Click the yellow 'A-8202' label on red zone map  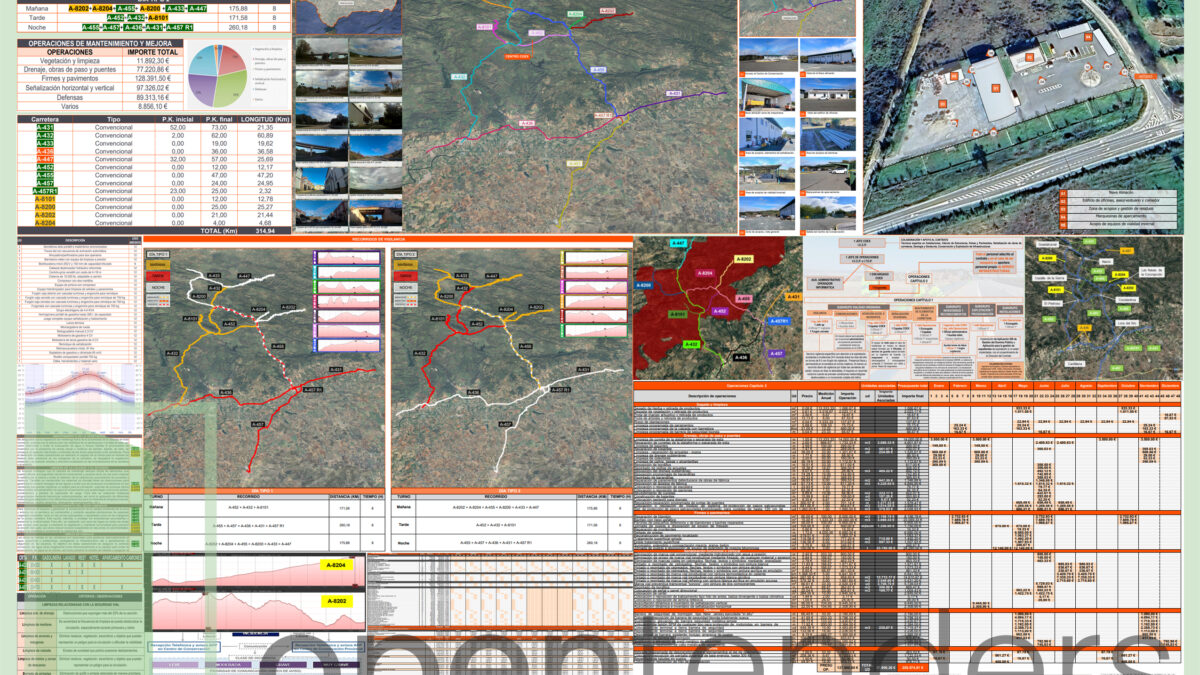point(744,259)
